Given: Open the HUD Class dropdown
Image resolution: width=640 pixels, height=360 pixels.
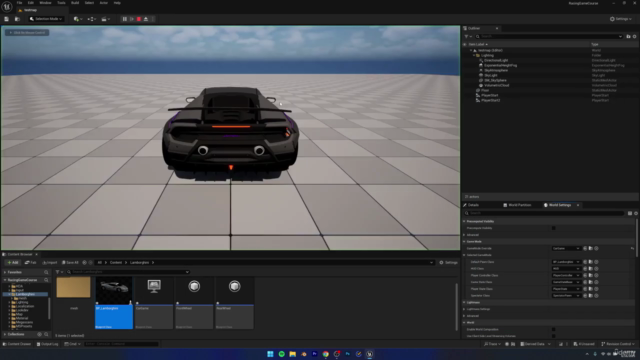Looking at the screenshot, I should click(x=566, y=269).
